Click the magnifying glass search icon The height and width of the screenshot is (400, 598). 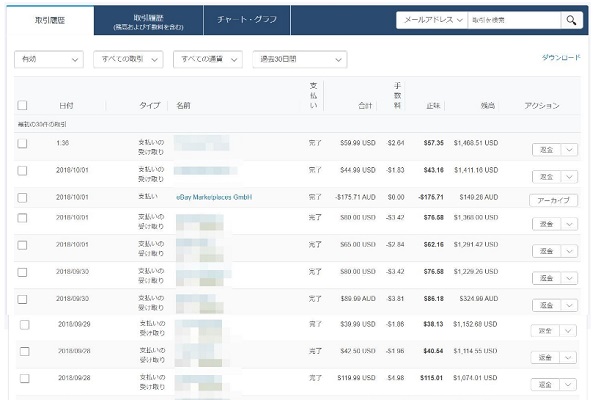coord(571,20)
